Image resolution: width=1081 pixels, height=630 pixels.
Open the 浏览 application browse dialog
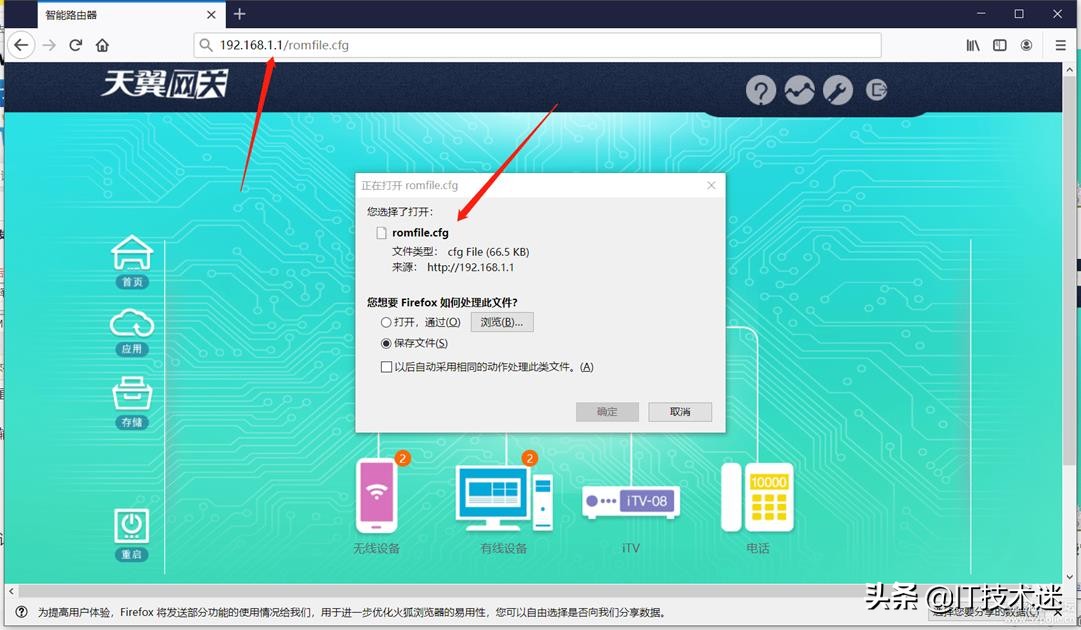tap(501, 321)
